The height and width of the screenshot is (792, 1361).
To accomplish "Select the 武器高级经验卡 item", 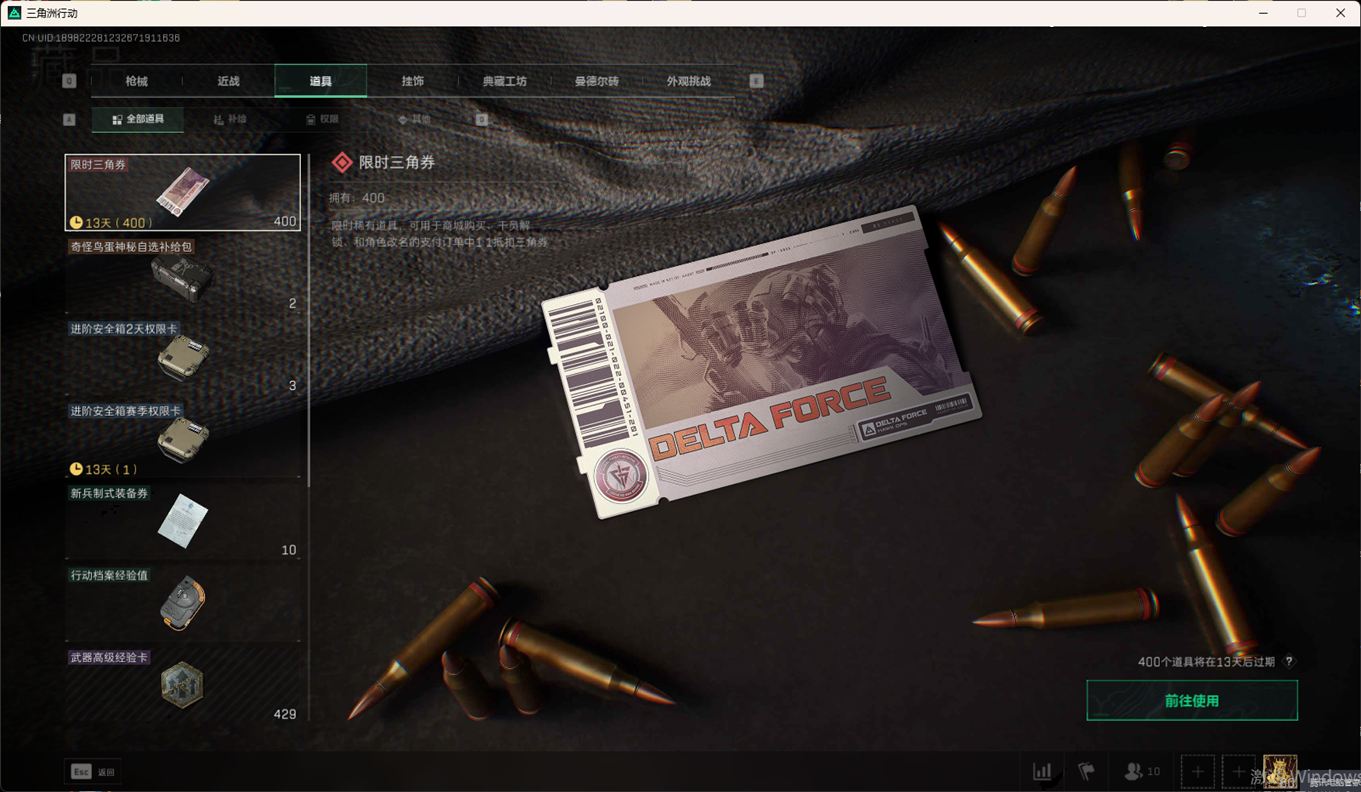I will (183, 685).
